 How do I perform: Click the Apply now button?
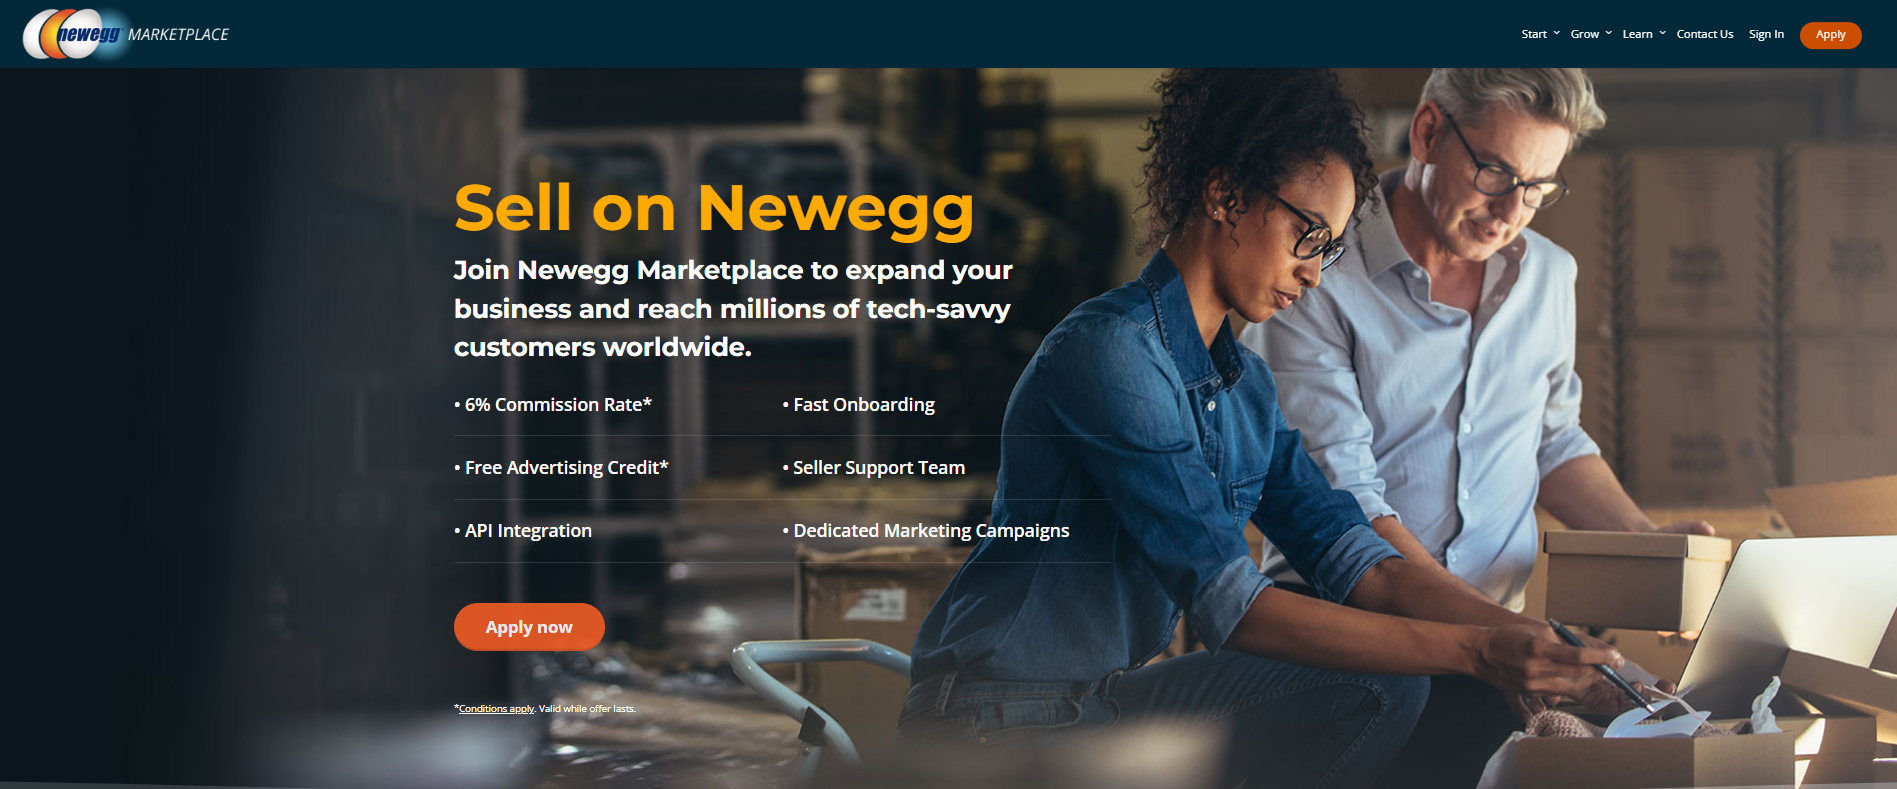529,627
